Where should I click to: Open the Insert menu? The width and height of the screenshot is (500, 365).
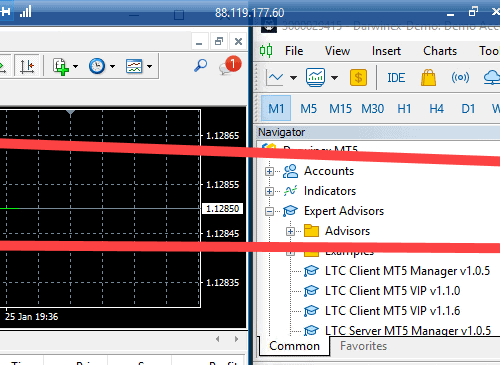pyautogui.click(x=386, y=51)
